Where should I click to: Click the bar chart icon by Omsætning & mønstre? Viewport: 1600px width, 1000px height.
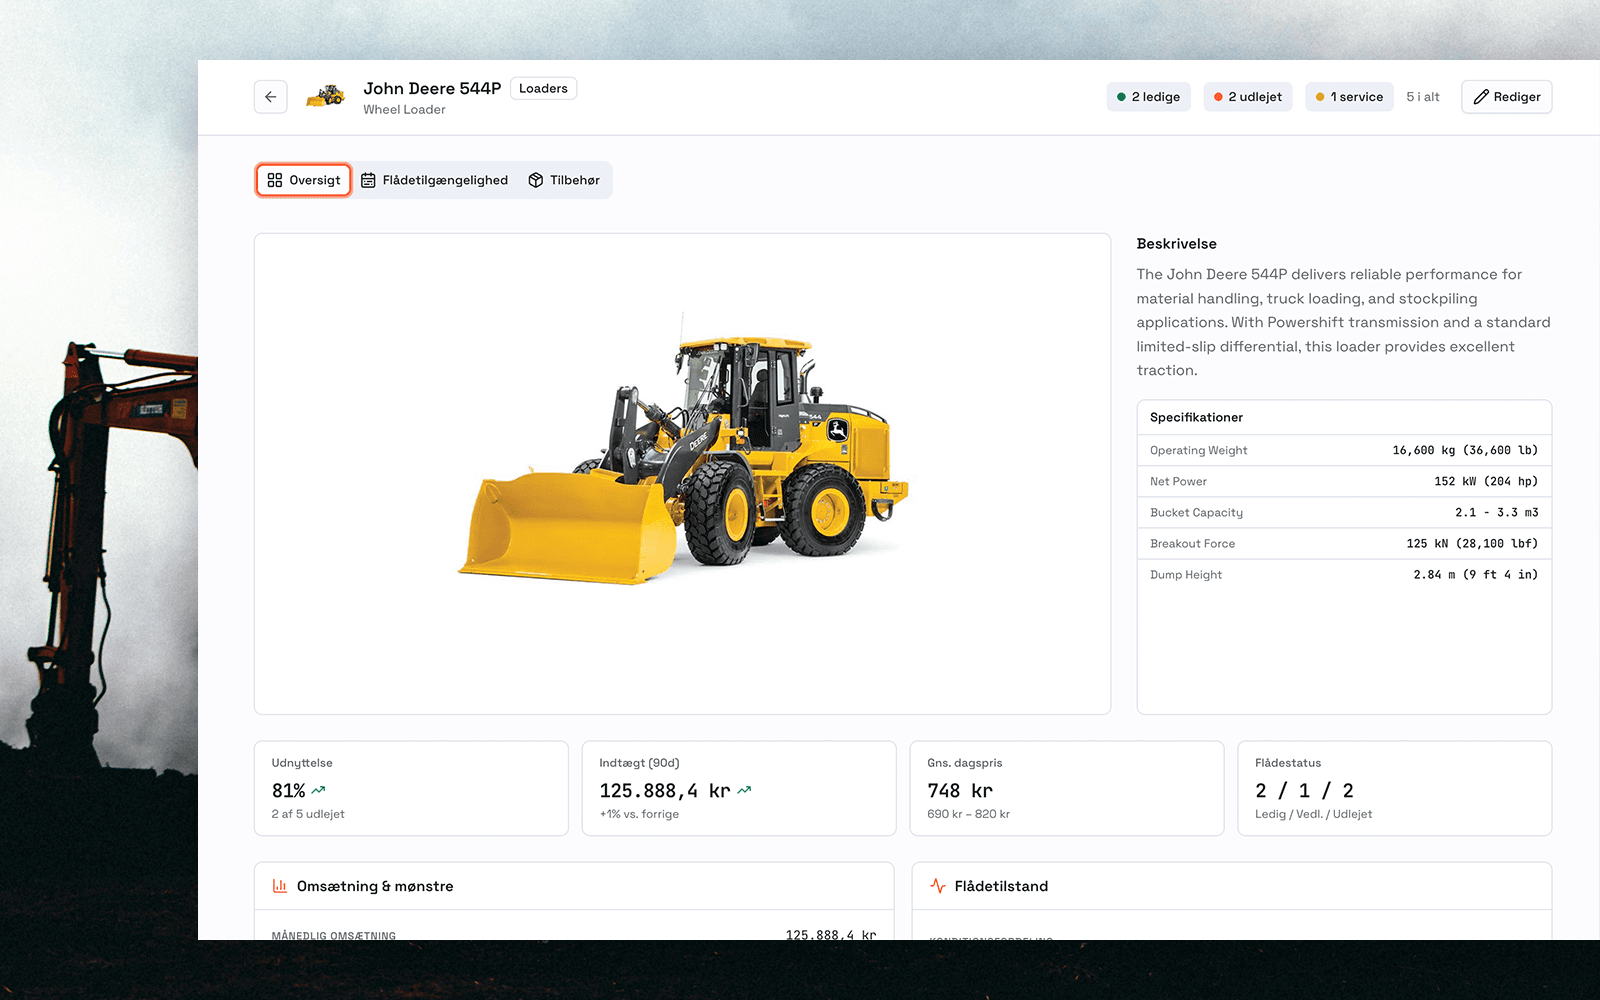click(x=280, y=886)
